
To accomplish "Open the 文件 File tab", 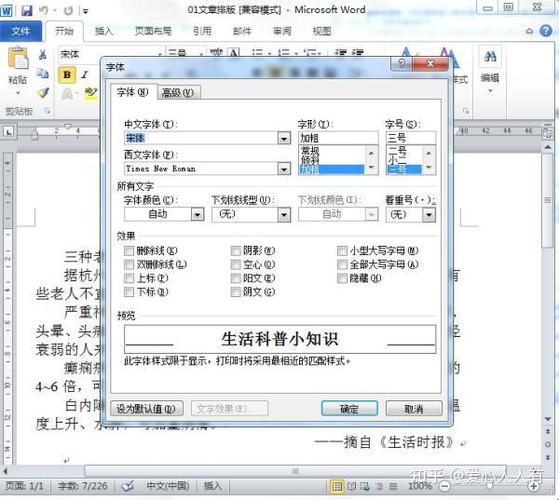I will coord(21,31).
